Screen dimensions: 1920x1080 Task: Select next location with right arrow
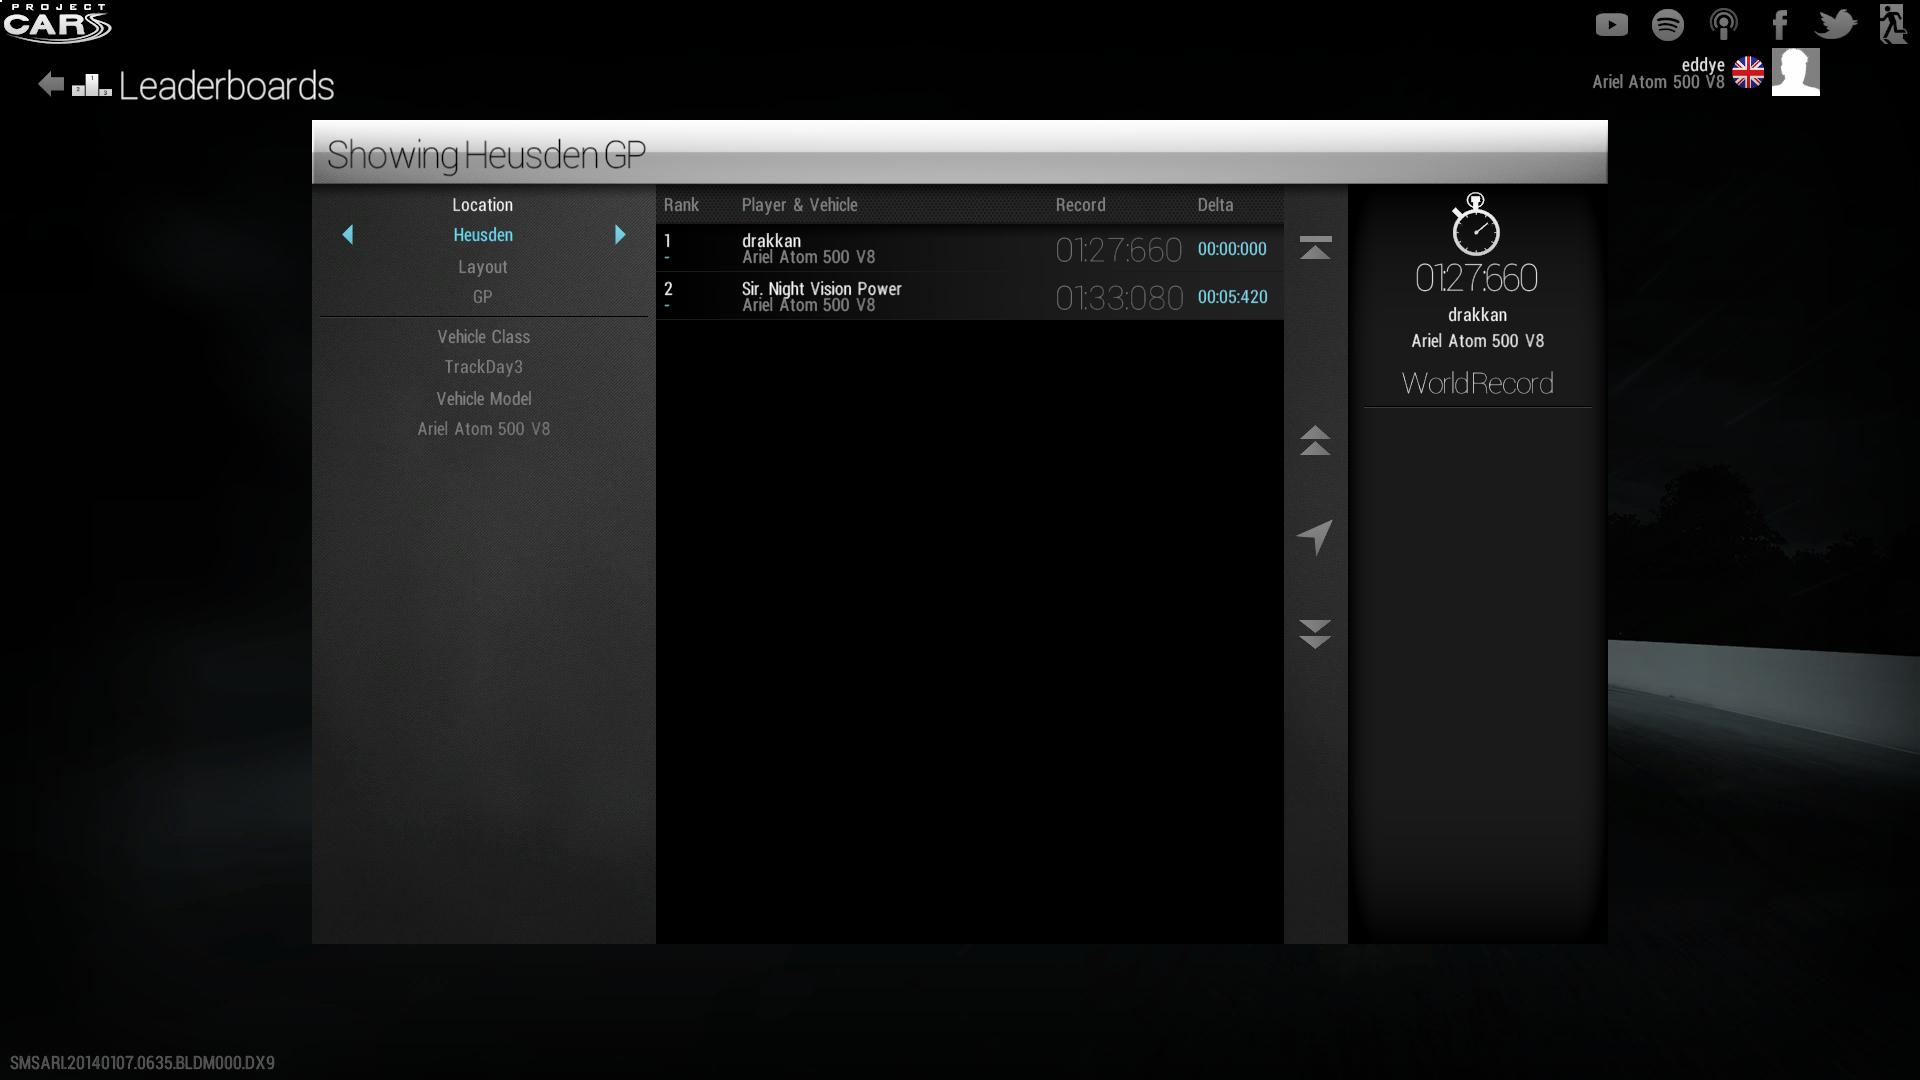click(620, 235)
